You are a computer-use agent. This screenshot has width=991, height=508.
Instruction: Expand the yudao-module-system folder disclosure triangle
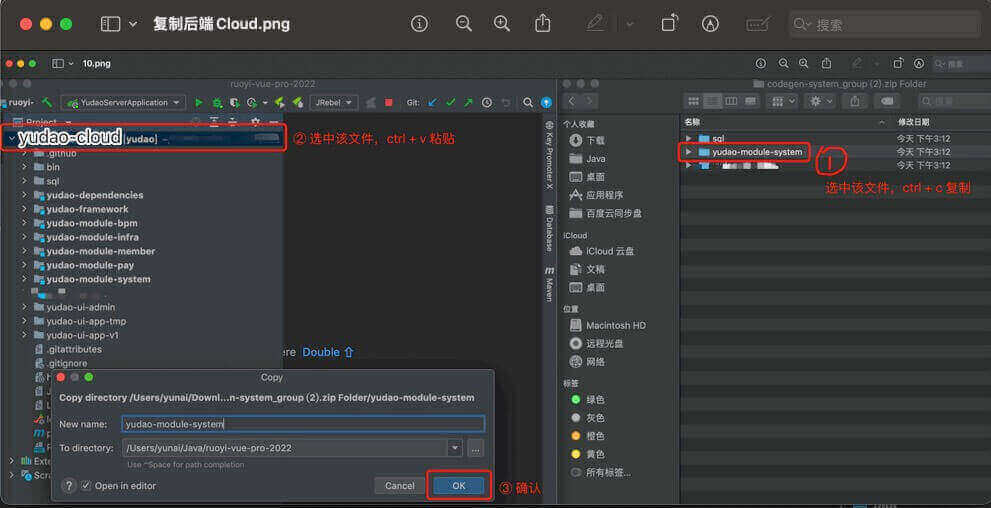[688, 152]
